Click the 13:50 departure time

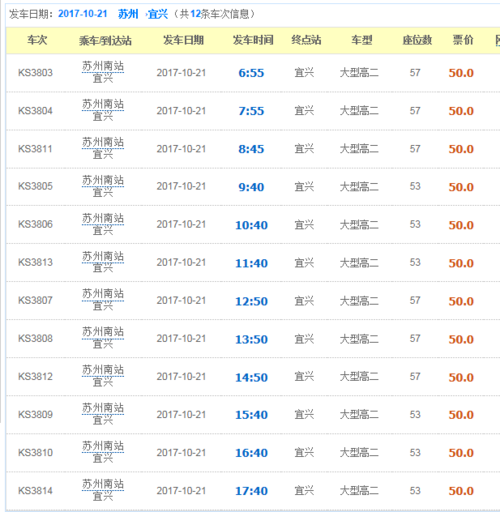pos(252,339)
